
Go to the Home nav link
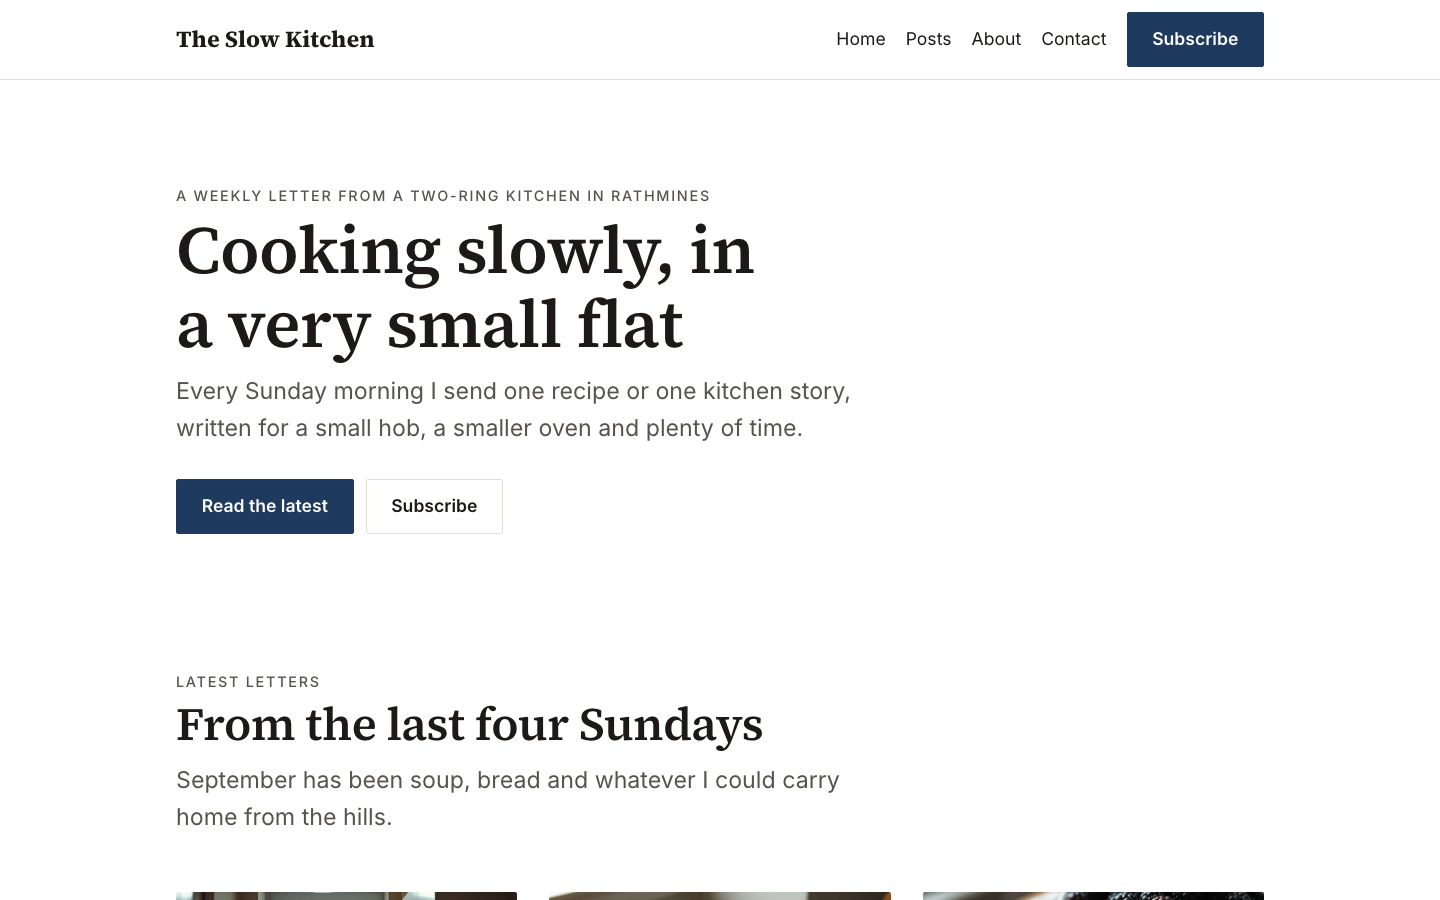861,39
